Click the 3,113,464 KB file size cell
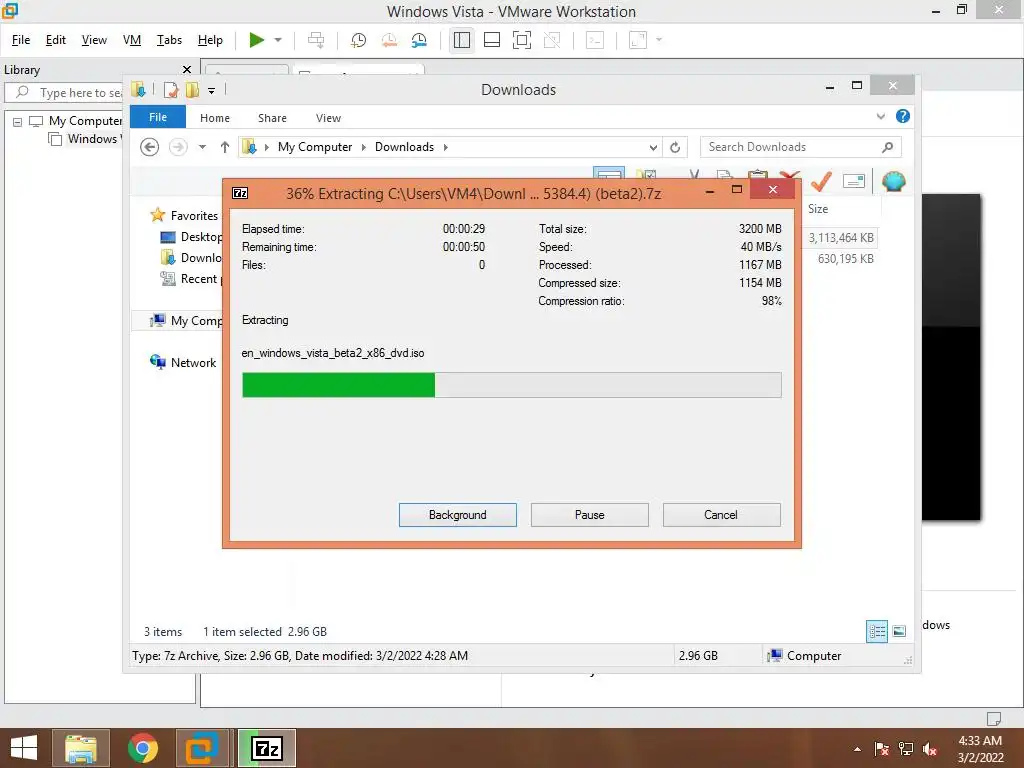The height and width of the screenshot is (768, 1024). point(841,238)
